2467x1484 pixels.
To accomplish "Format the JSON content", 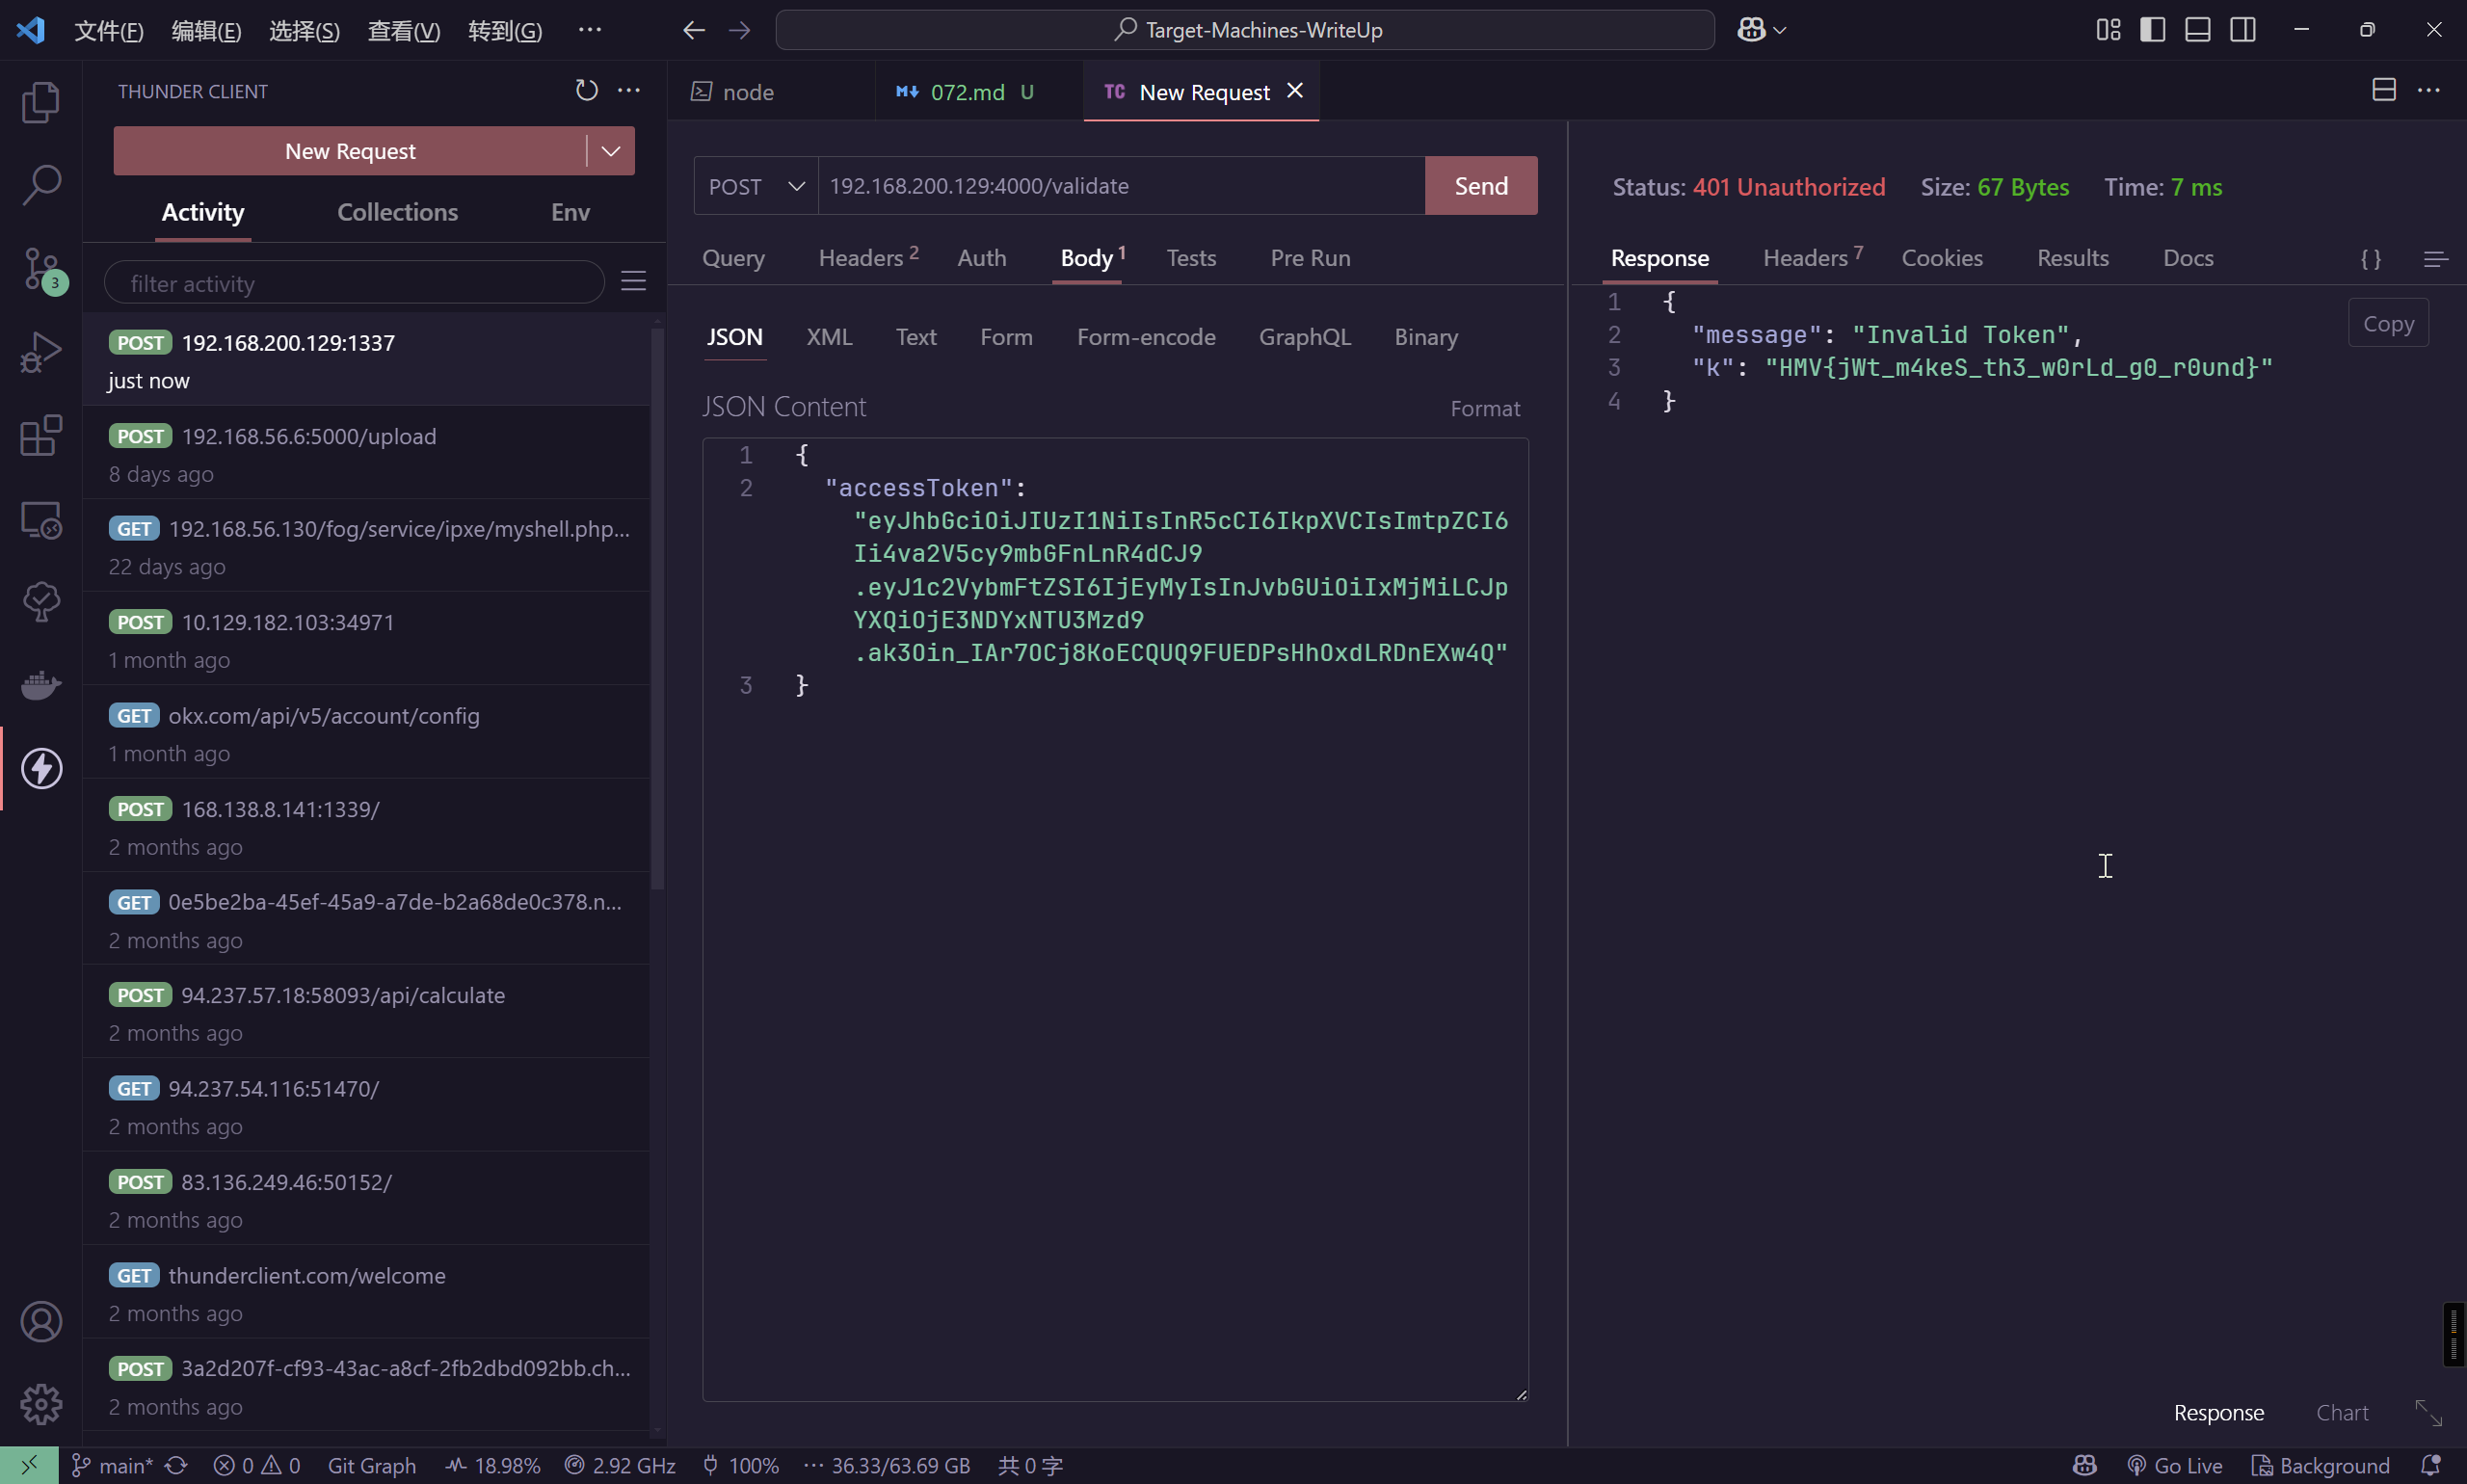I will click(x=1485, y=408).
